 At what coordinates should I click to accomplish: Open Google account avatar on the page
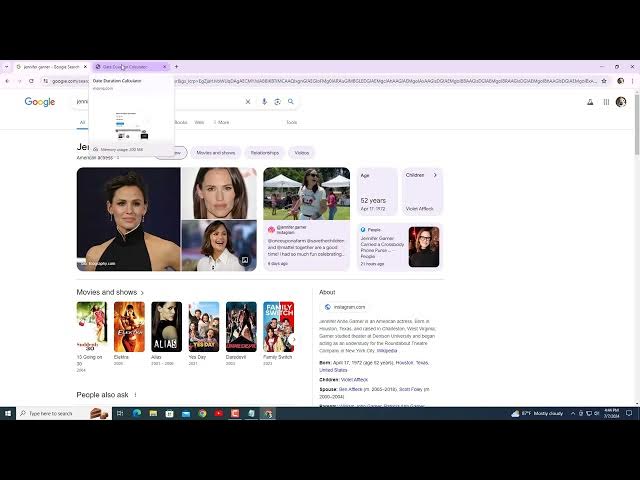[x=621, y=102]
